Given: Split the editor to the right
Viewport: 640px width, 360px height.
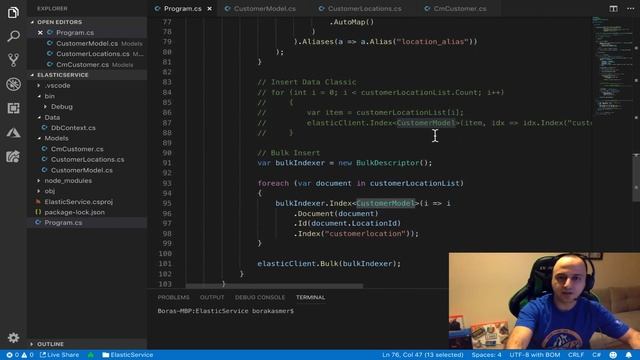Looking at the screenshot, I should click(x=613, y=9).
